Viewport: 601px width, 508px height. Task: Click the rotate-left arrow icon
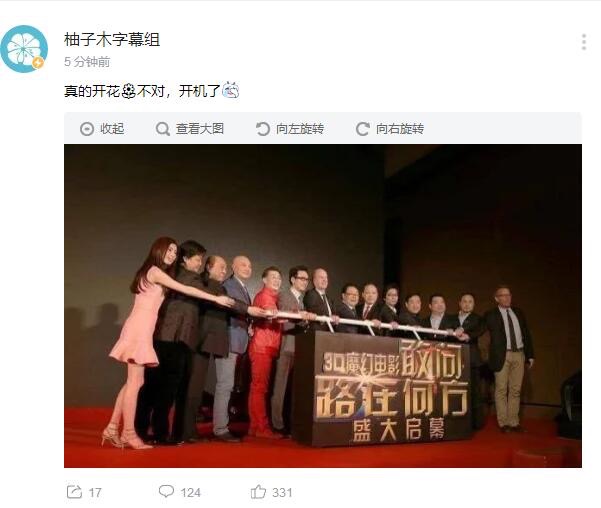pyautogui.click(x=263, y=129)
